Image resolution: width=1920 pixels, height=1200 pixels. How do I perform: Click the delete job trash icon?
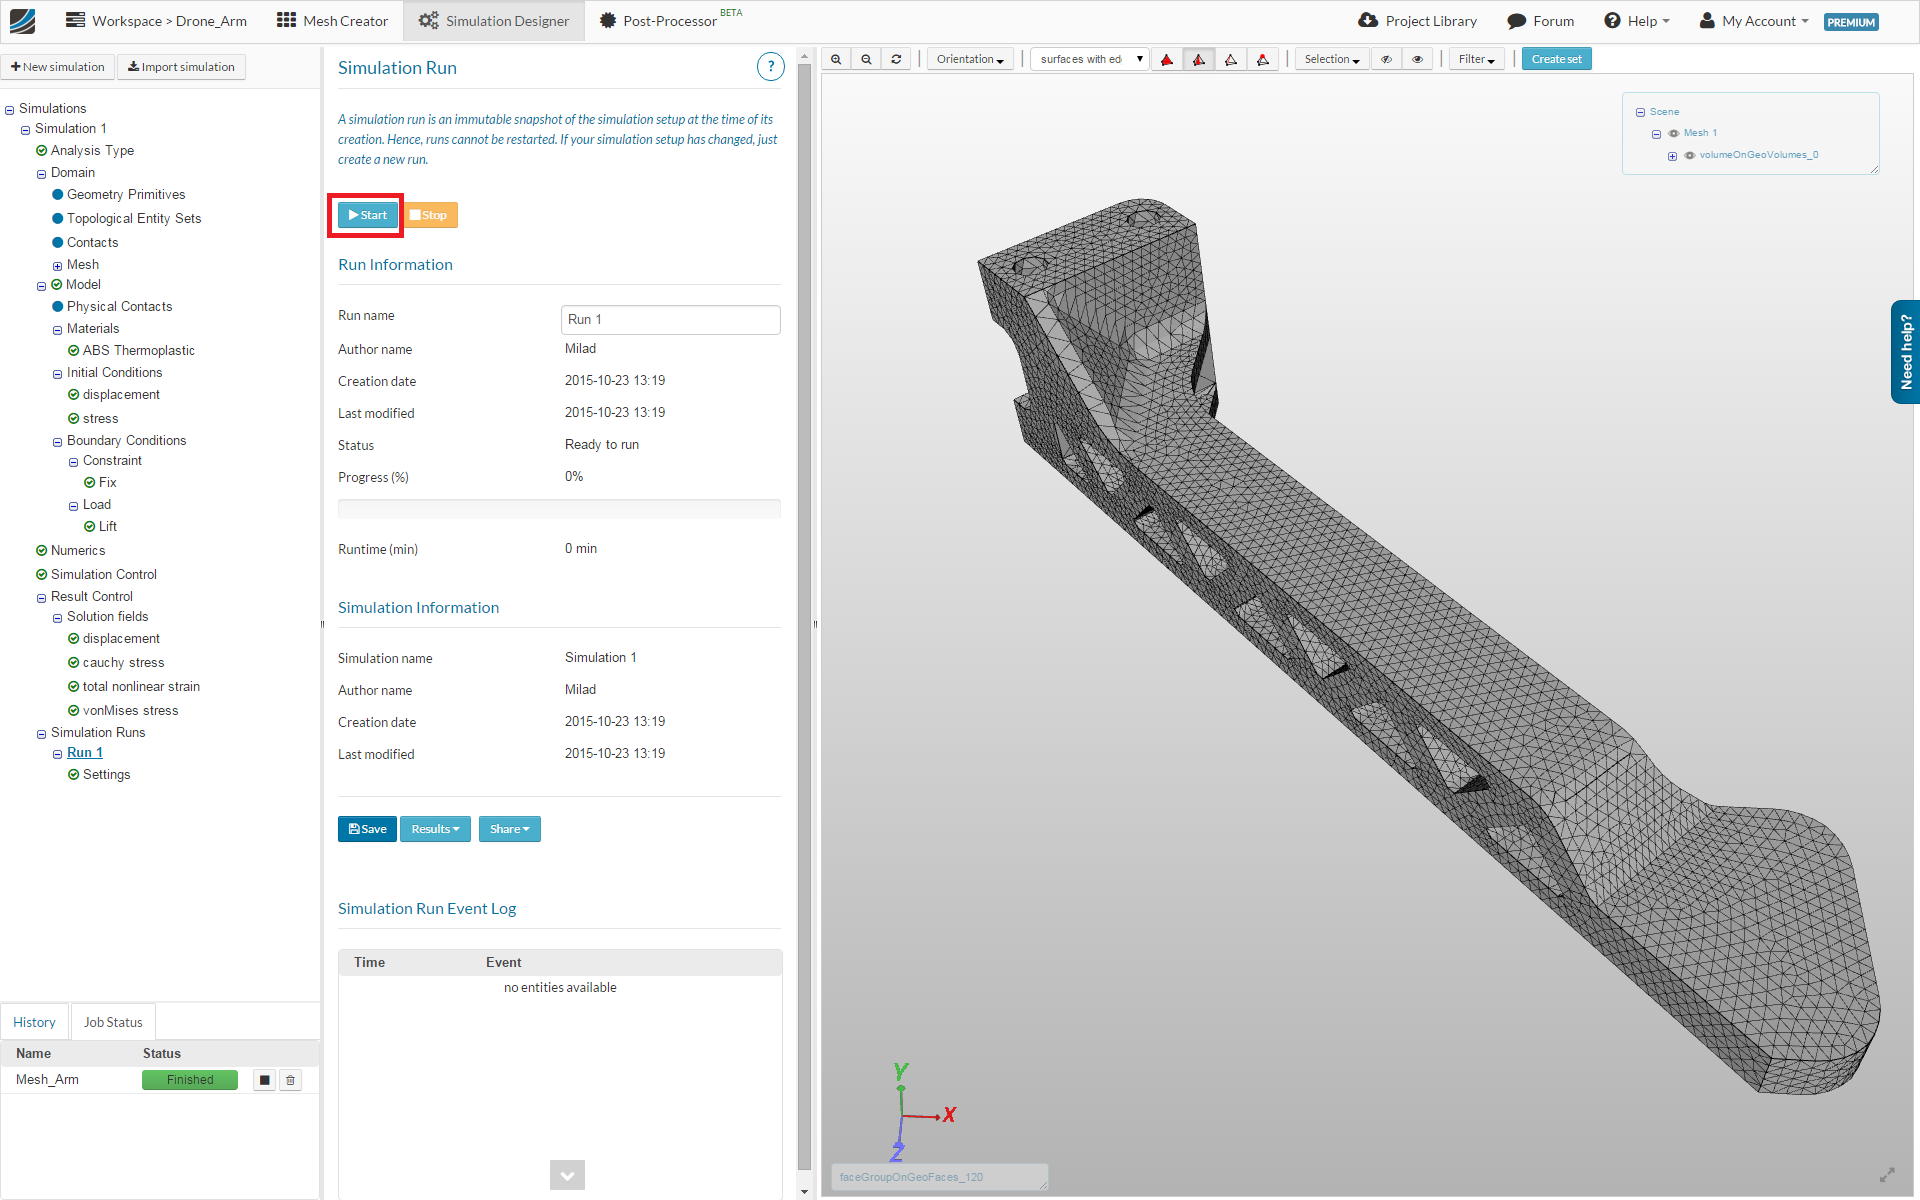click(x=291, y=1080)
